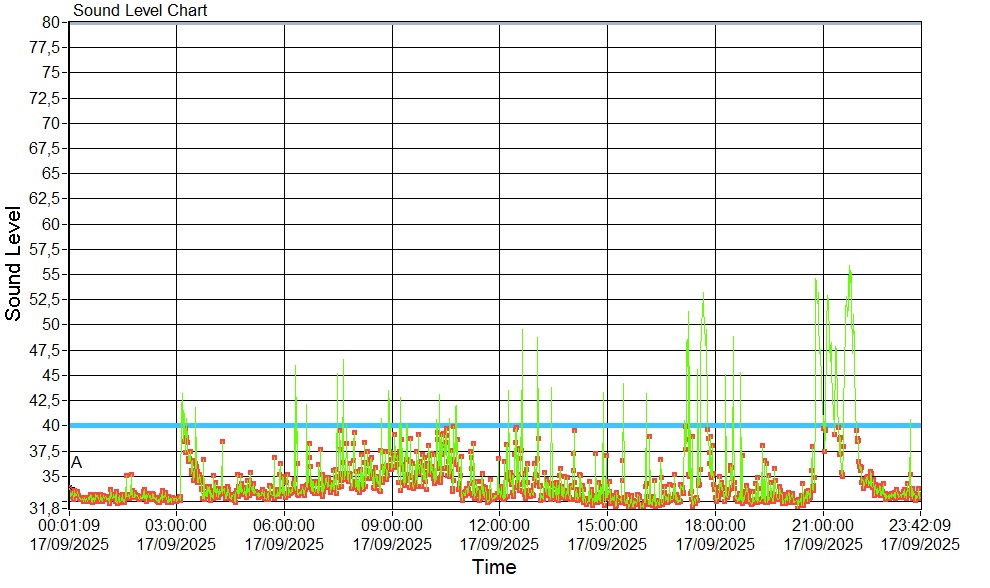The image size is (990, 588).
Task: Select the 18:00:00 time axis label
Action: tap(715, 525)
